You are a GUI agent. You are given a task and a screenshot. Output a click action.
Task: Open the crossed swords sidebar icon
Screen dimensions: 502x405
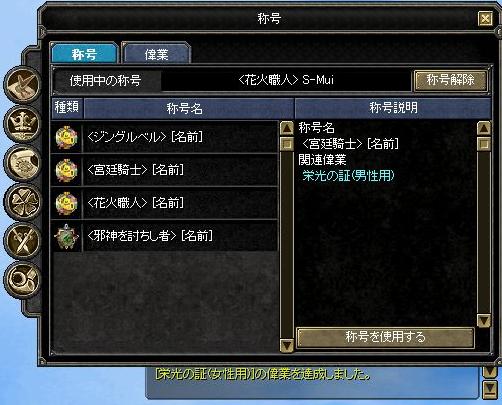click(23, 241)
